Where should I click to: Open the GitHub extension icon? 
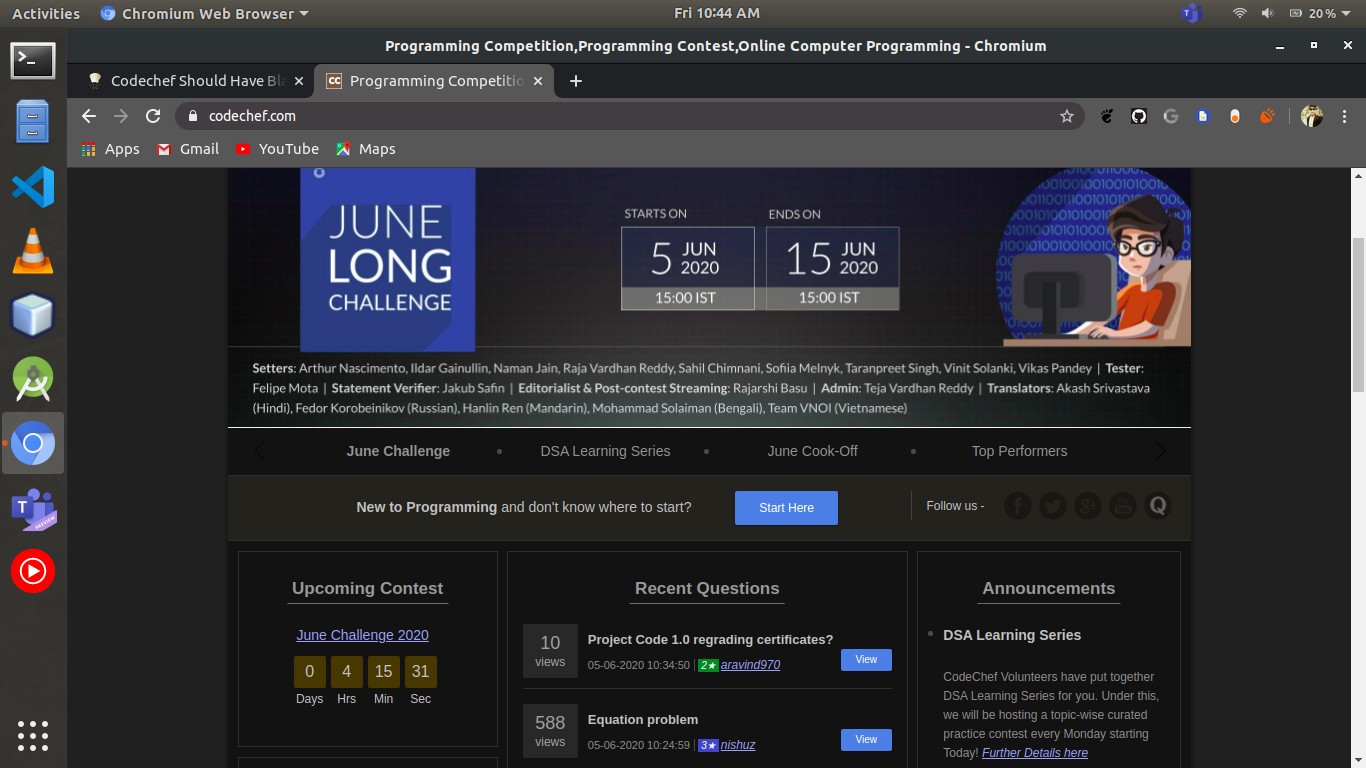click(1139, 116)
